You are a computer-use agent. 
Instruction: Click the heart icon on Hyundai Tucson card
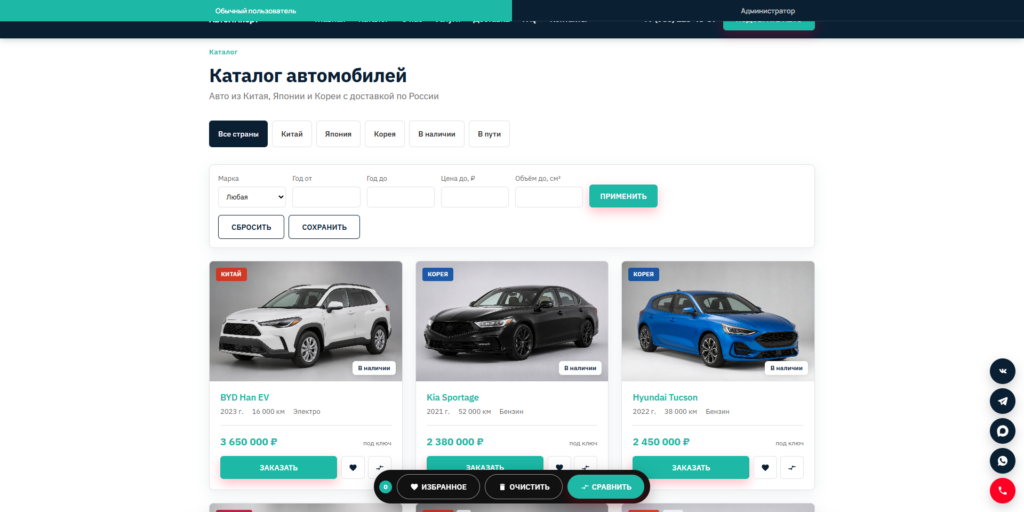point(765,468)
